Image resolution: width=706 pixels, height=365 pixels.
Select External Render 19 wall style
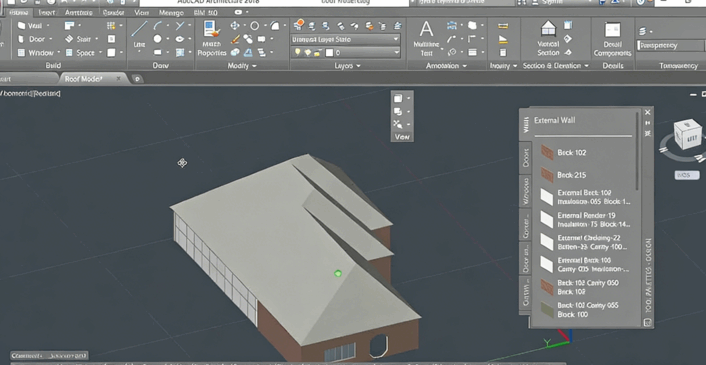point(586,220)
